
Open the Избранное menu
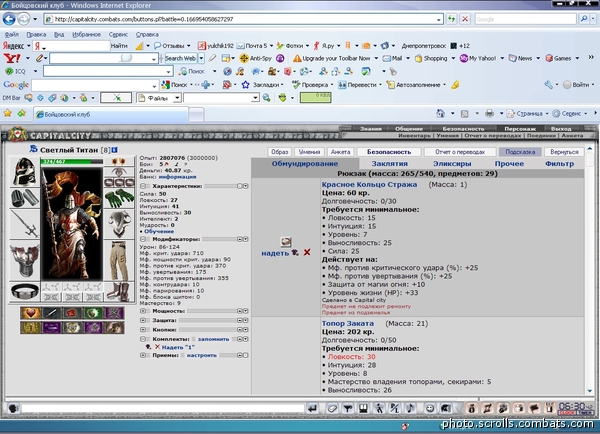pos(86,35)
